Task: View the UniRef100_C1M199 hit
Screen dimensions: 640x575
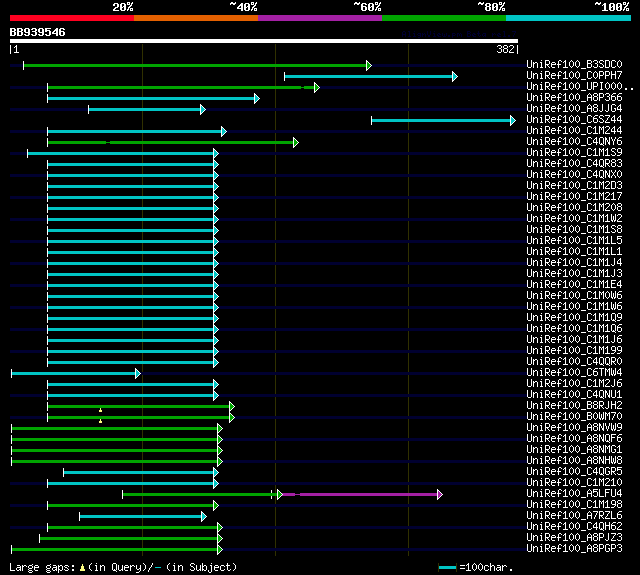Action: 574,351
